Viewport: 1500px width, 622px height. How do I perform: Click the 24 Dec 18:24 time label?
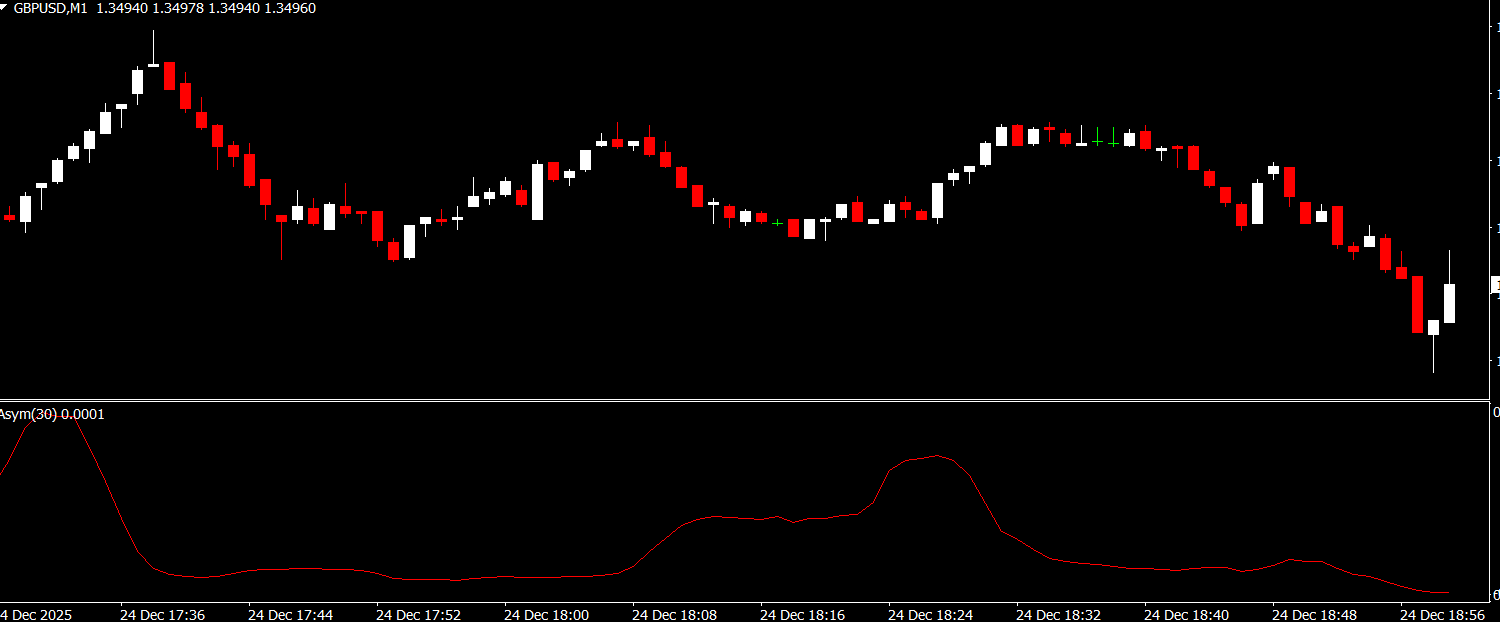930,614
